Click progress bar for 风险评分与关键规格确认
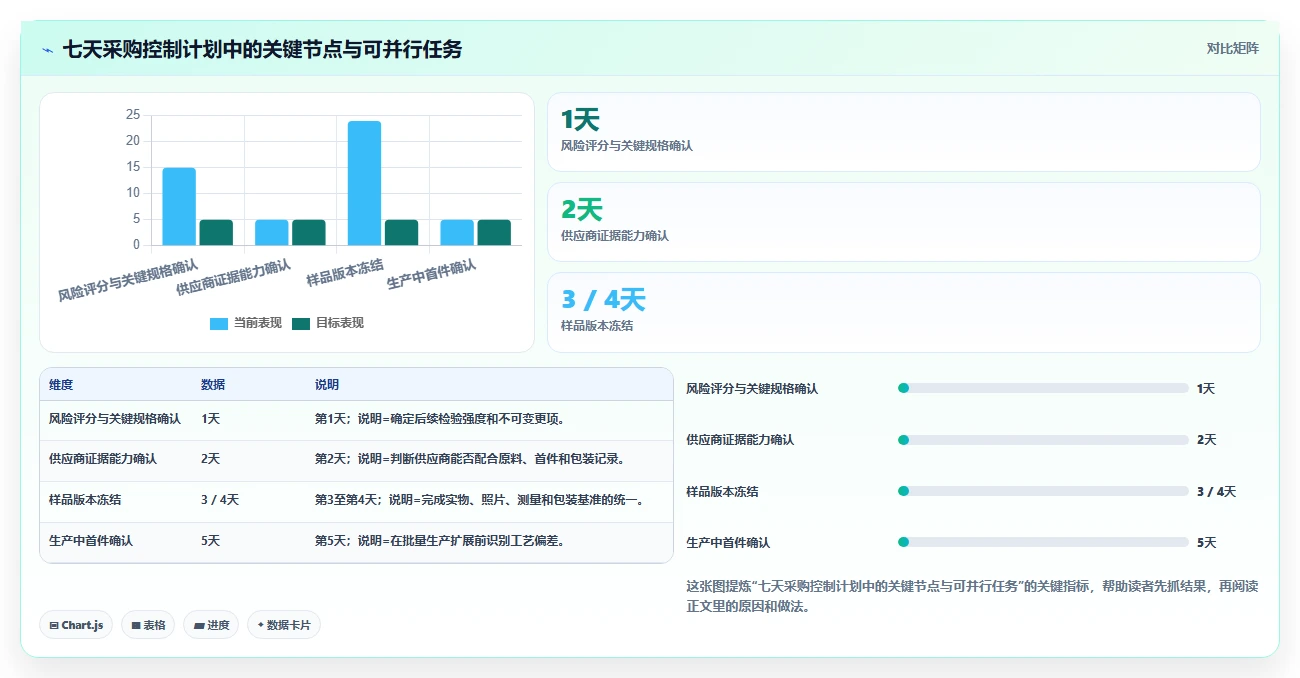Screen dimensions: 1300x678 click(x=1043, y=388)
